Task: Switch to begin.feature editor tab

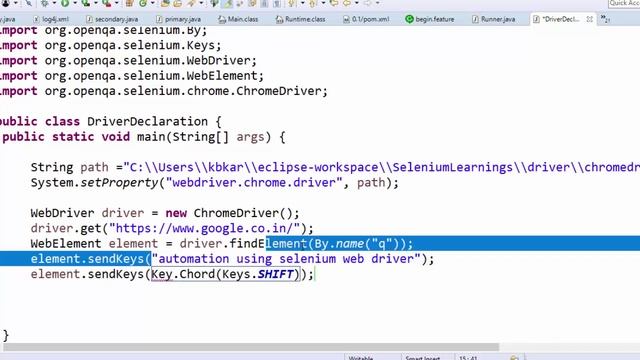Action: click(430, 19)
